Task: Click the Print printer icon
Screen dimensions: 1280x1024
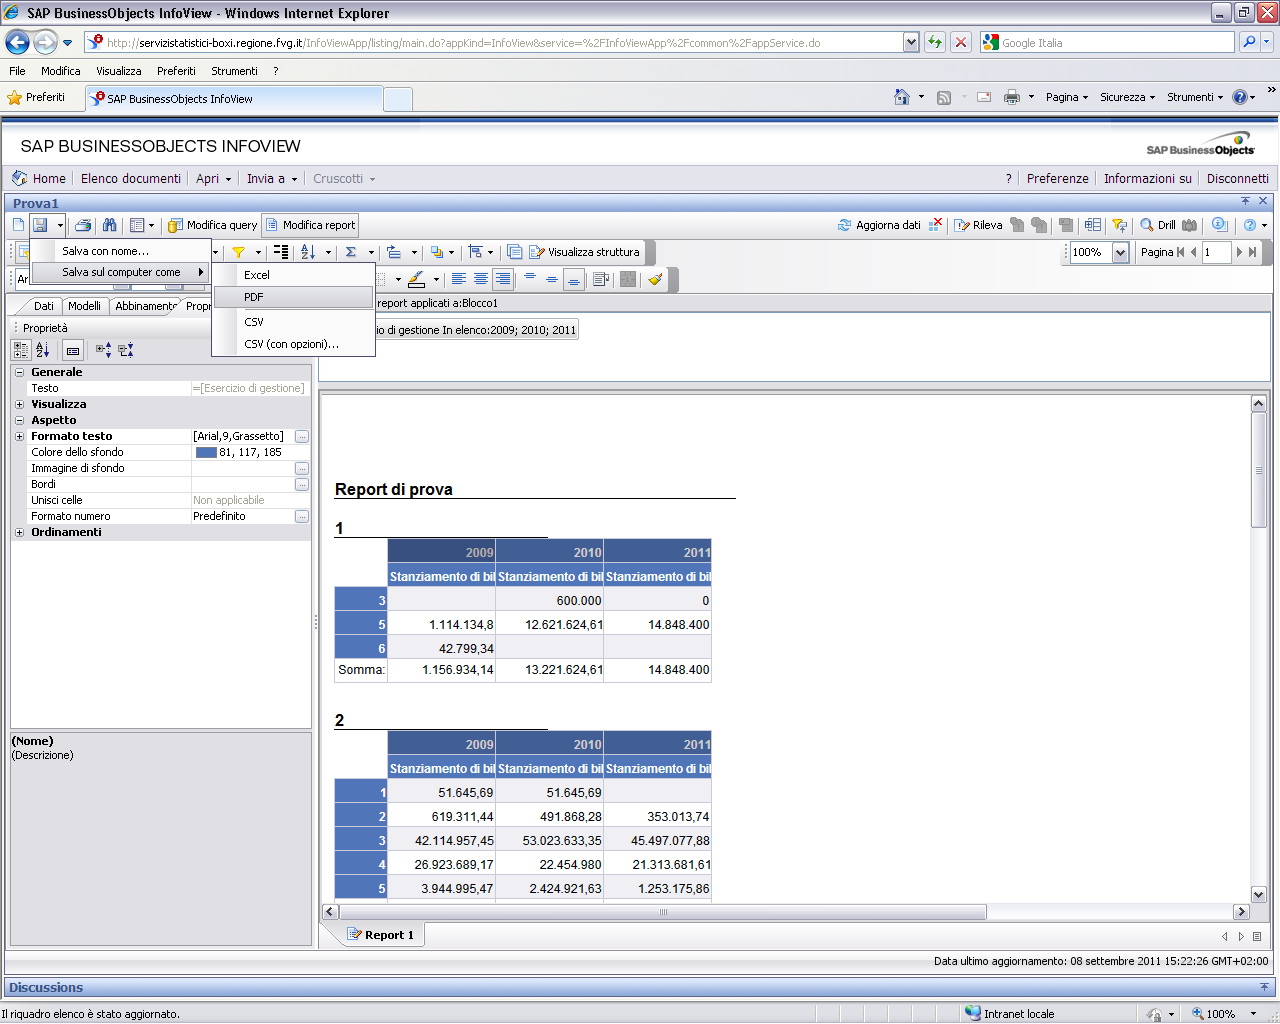Action: coord(84,225)
